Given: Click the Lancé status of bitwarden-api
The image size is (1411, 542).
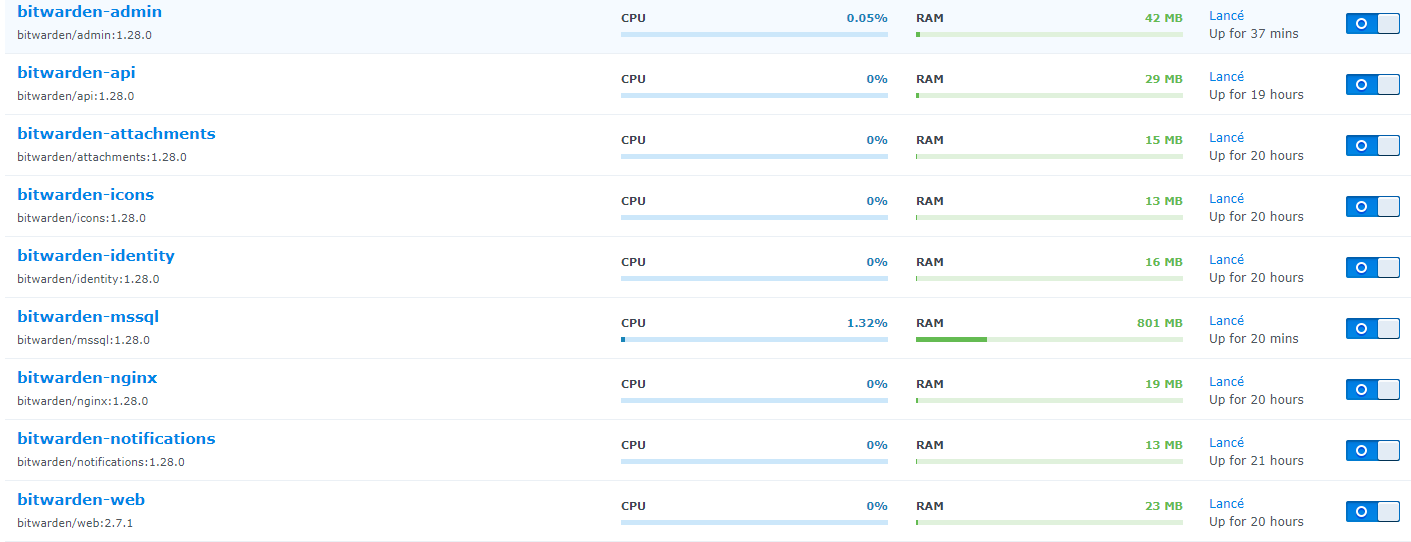Looking at the screenshot, I should [1226, 77].
